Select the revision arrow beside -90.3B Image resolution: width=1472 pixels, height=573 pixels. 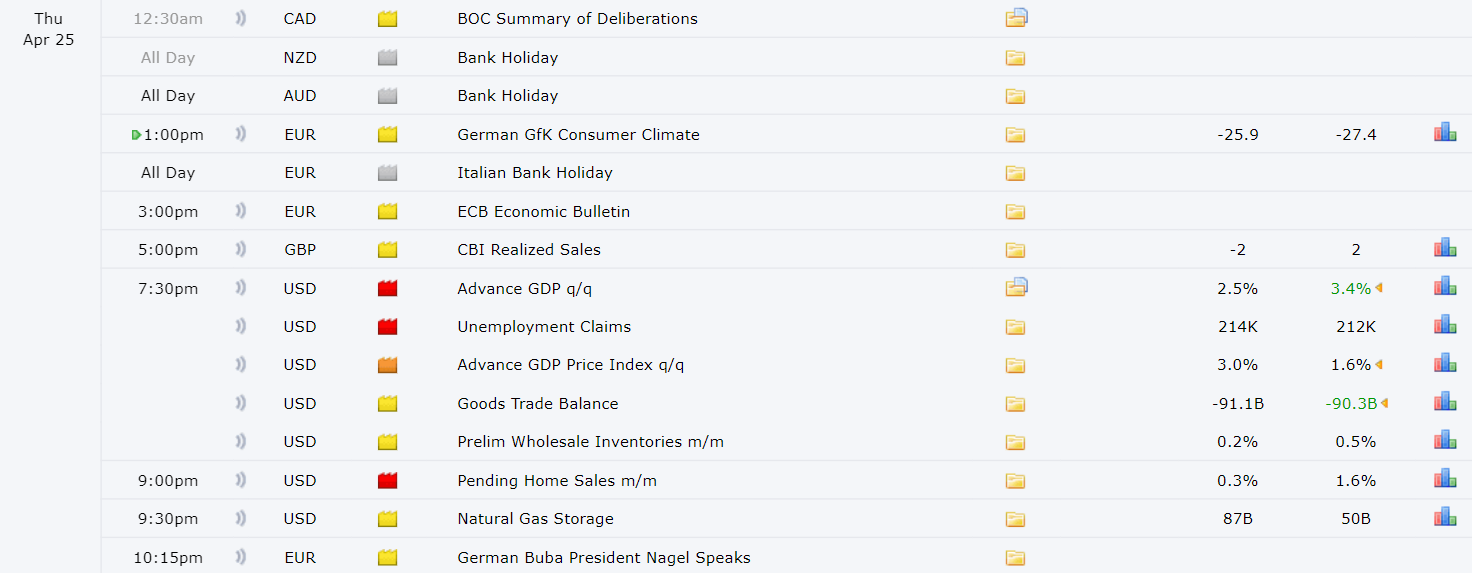coord(1384,403)
